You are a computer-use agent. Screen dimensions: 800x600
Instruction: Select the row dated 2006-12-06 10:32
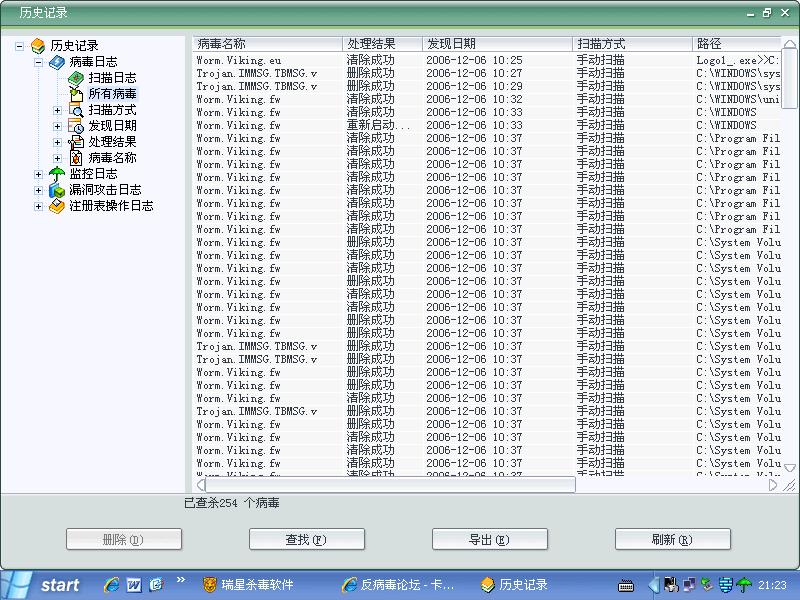click(487, 99)
